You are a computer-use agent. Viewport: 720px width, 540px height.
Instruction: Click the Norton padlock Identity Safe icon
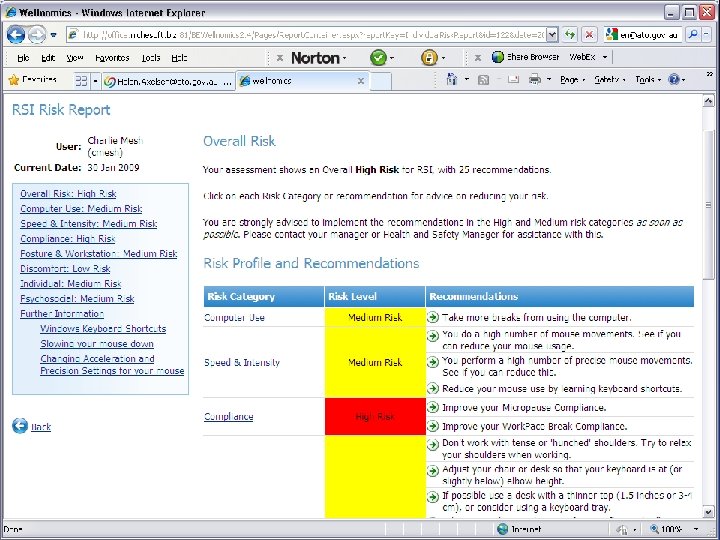tap(429, 58)
